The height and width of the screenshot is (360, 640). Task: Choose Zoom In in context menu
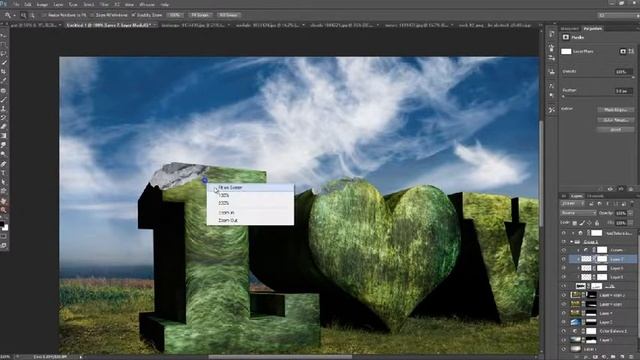(x=250, y=213)
